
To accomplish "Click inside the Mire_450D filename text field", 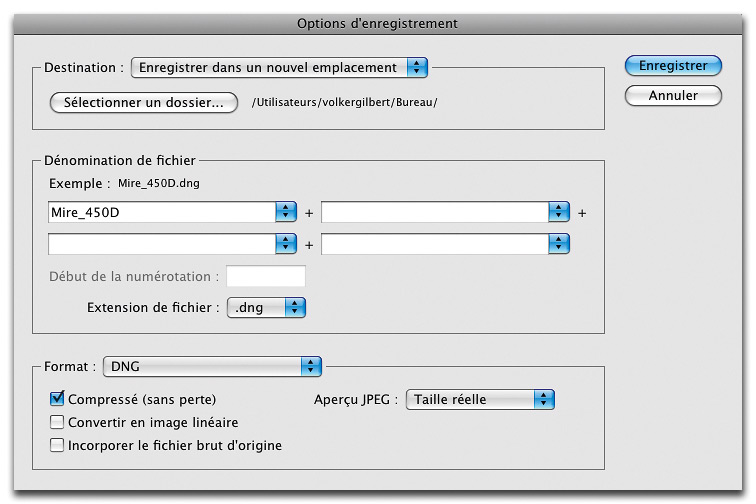I will point(162,212).
